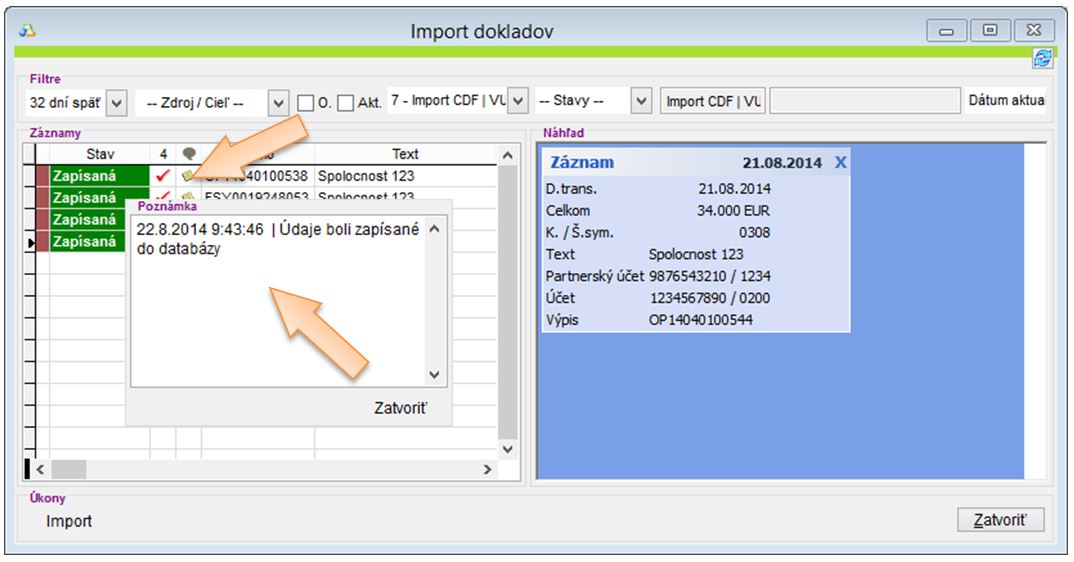
Task: Toggle the O. checkbox in filters
Action: coord(307,102)
